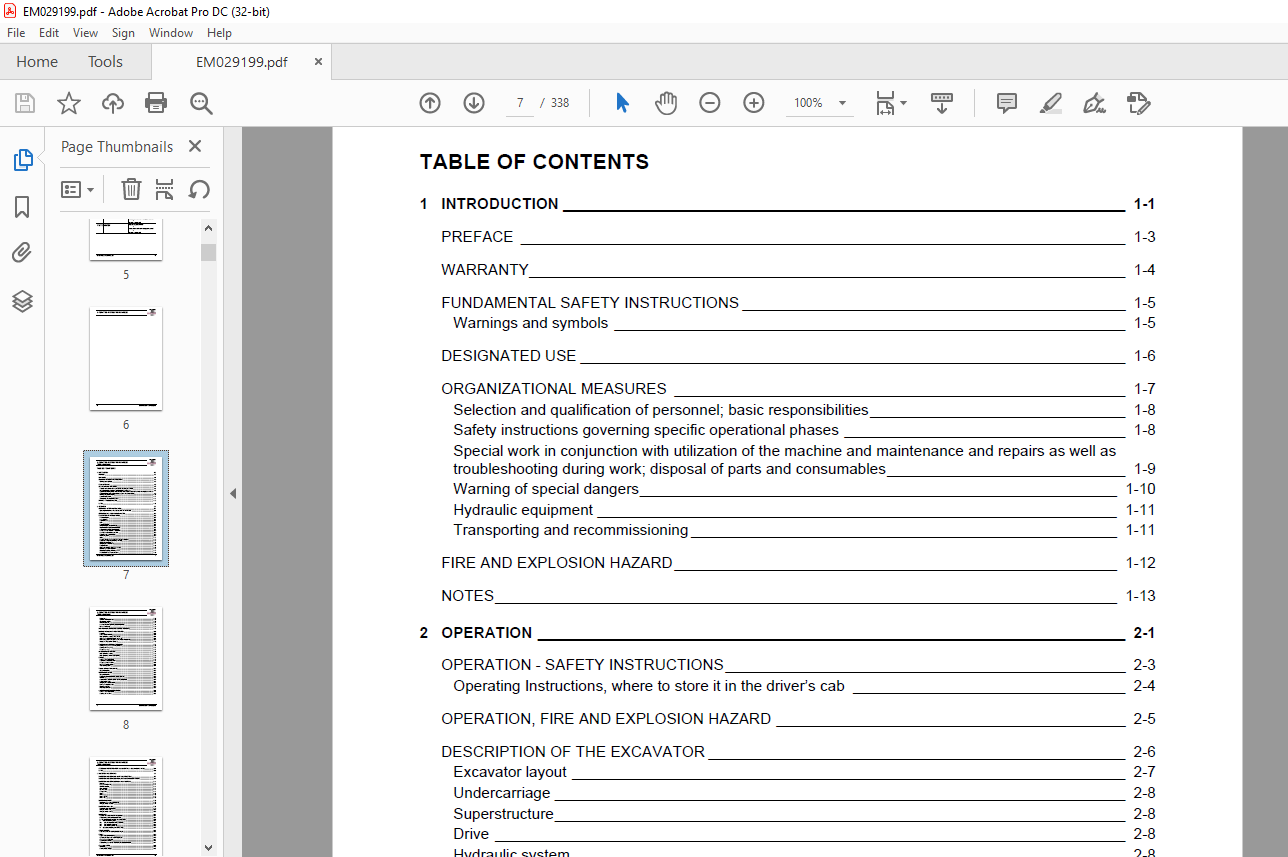Click 'Excavator layout' contents line
Viewport: 1288px width, 857px height.
pyautogui.click(x=804, y=772)
